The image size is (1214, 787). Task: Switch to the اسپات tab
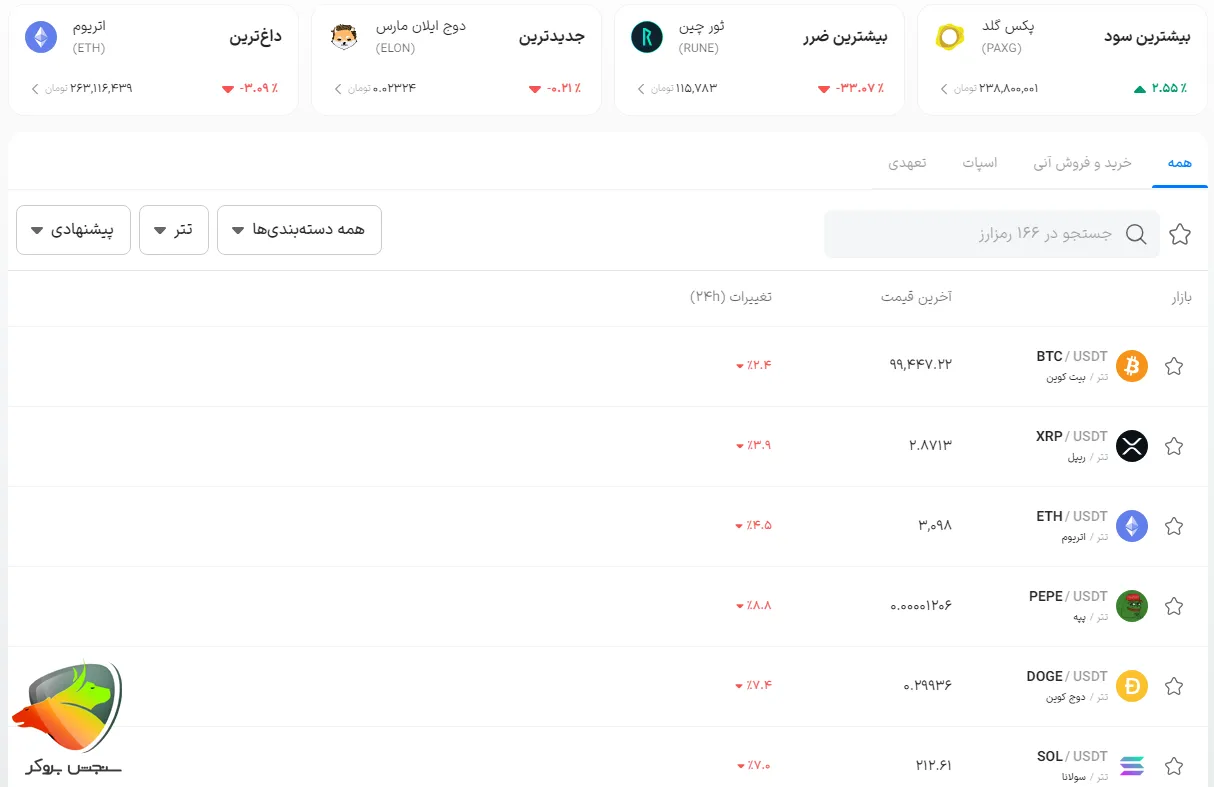tap(981, 161)
